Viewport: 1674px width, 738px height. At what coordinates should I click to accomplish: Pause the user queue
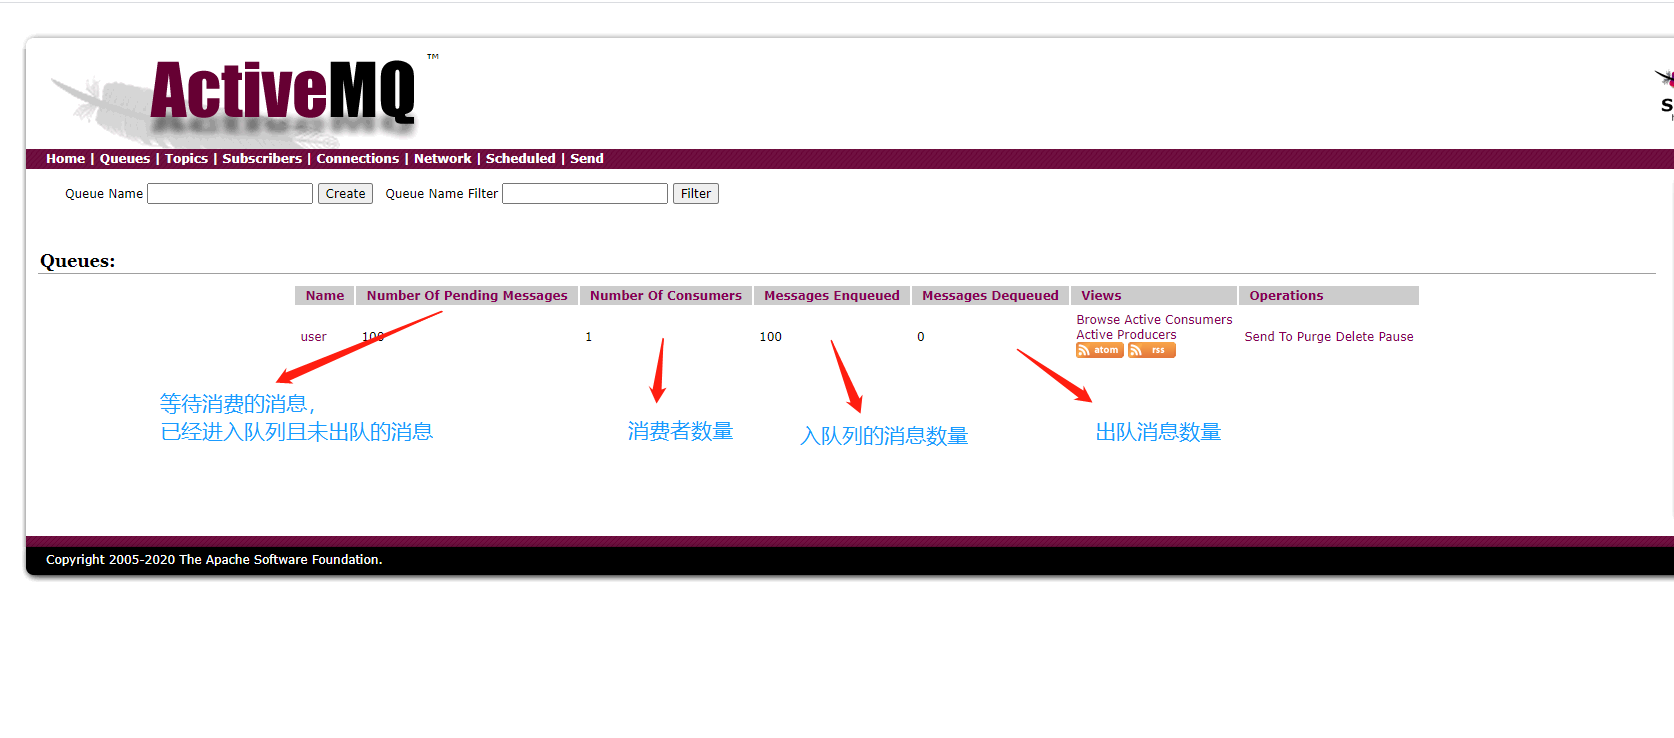point(1396,337)
